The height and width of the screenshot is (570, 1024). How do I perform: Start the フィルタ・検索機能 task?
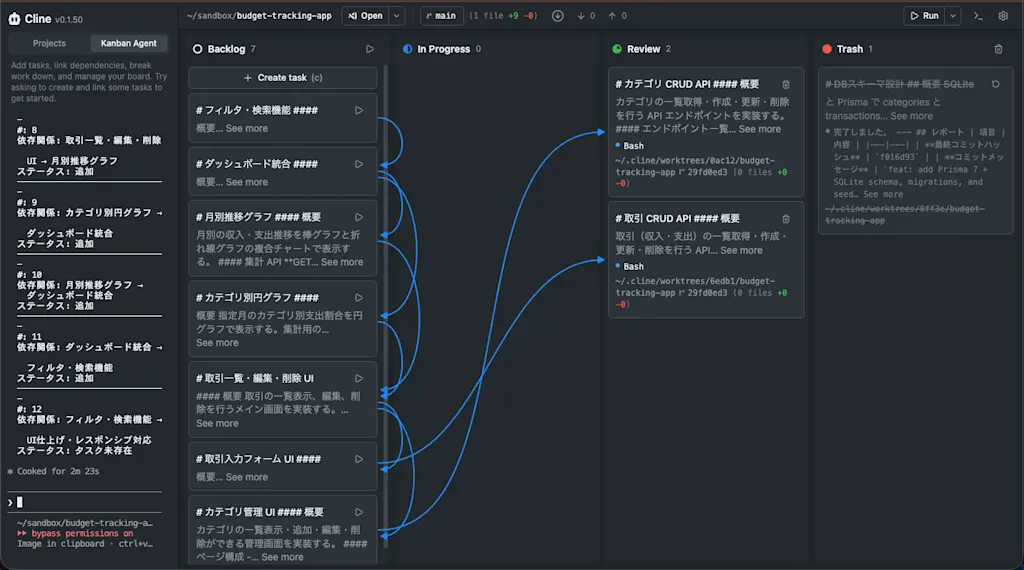point(359,110)
